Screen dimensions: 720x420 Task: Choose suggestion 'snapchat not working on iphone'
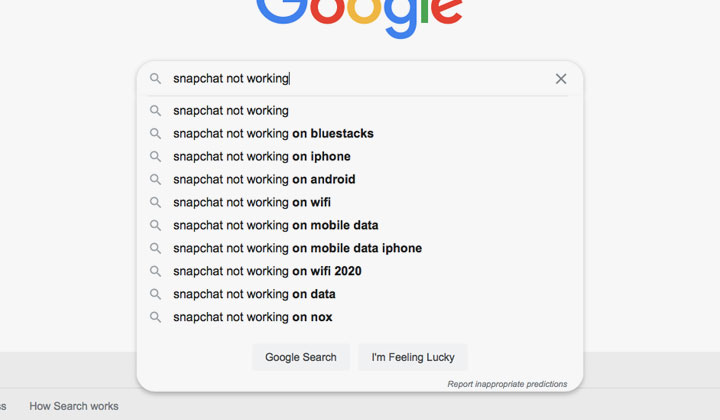pyautogui.click(x=360, y=157)
